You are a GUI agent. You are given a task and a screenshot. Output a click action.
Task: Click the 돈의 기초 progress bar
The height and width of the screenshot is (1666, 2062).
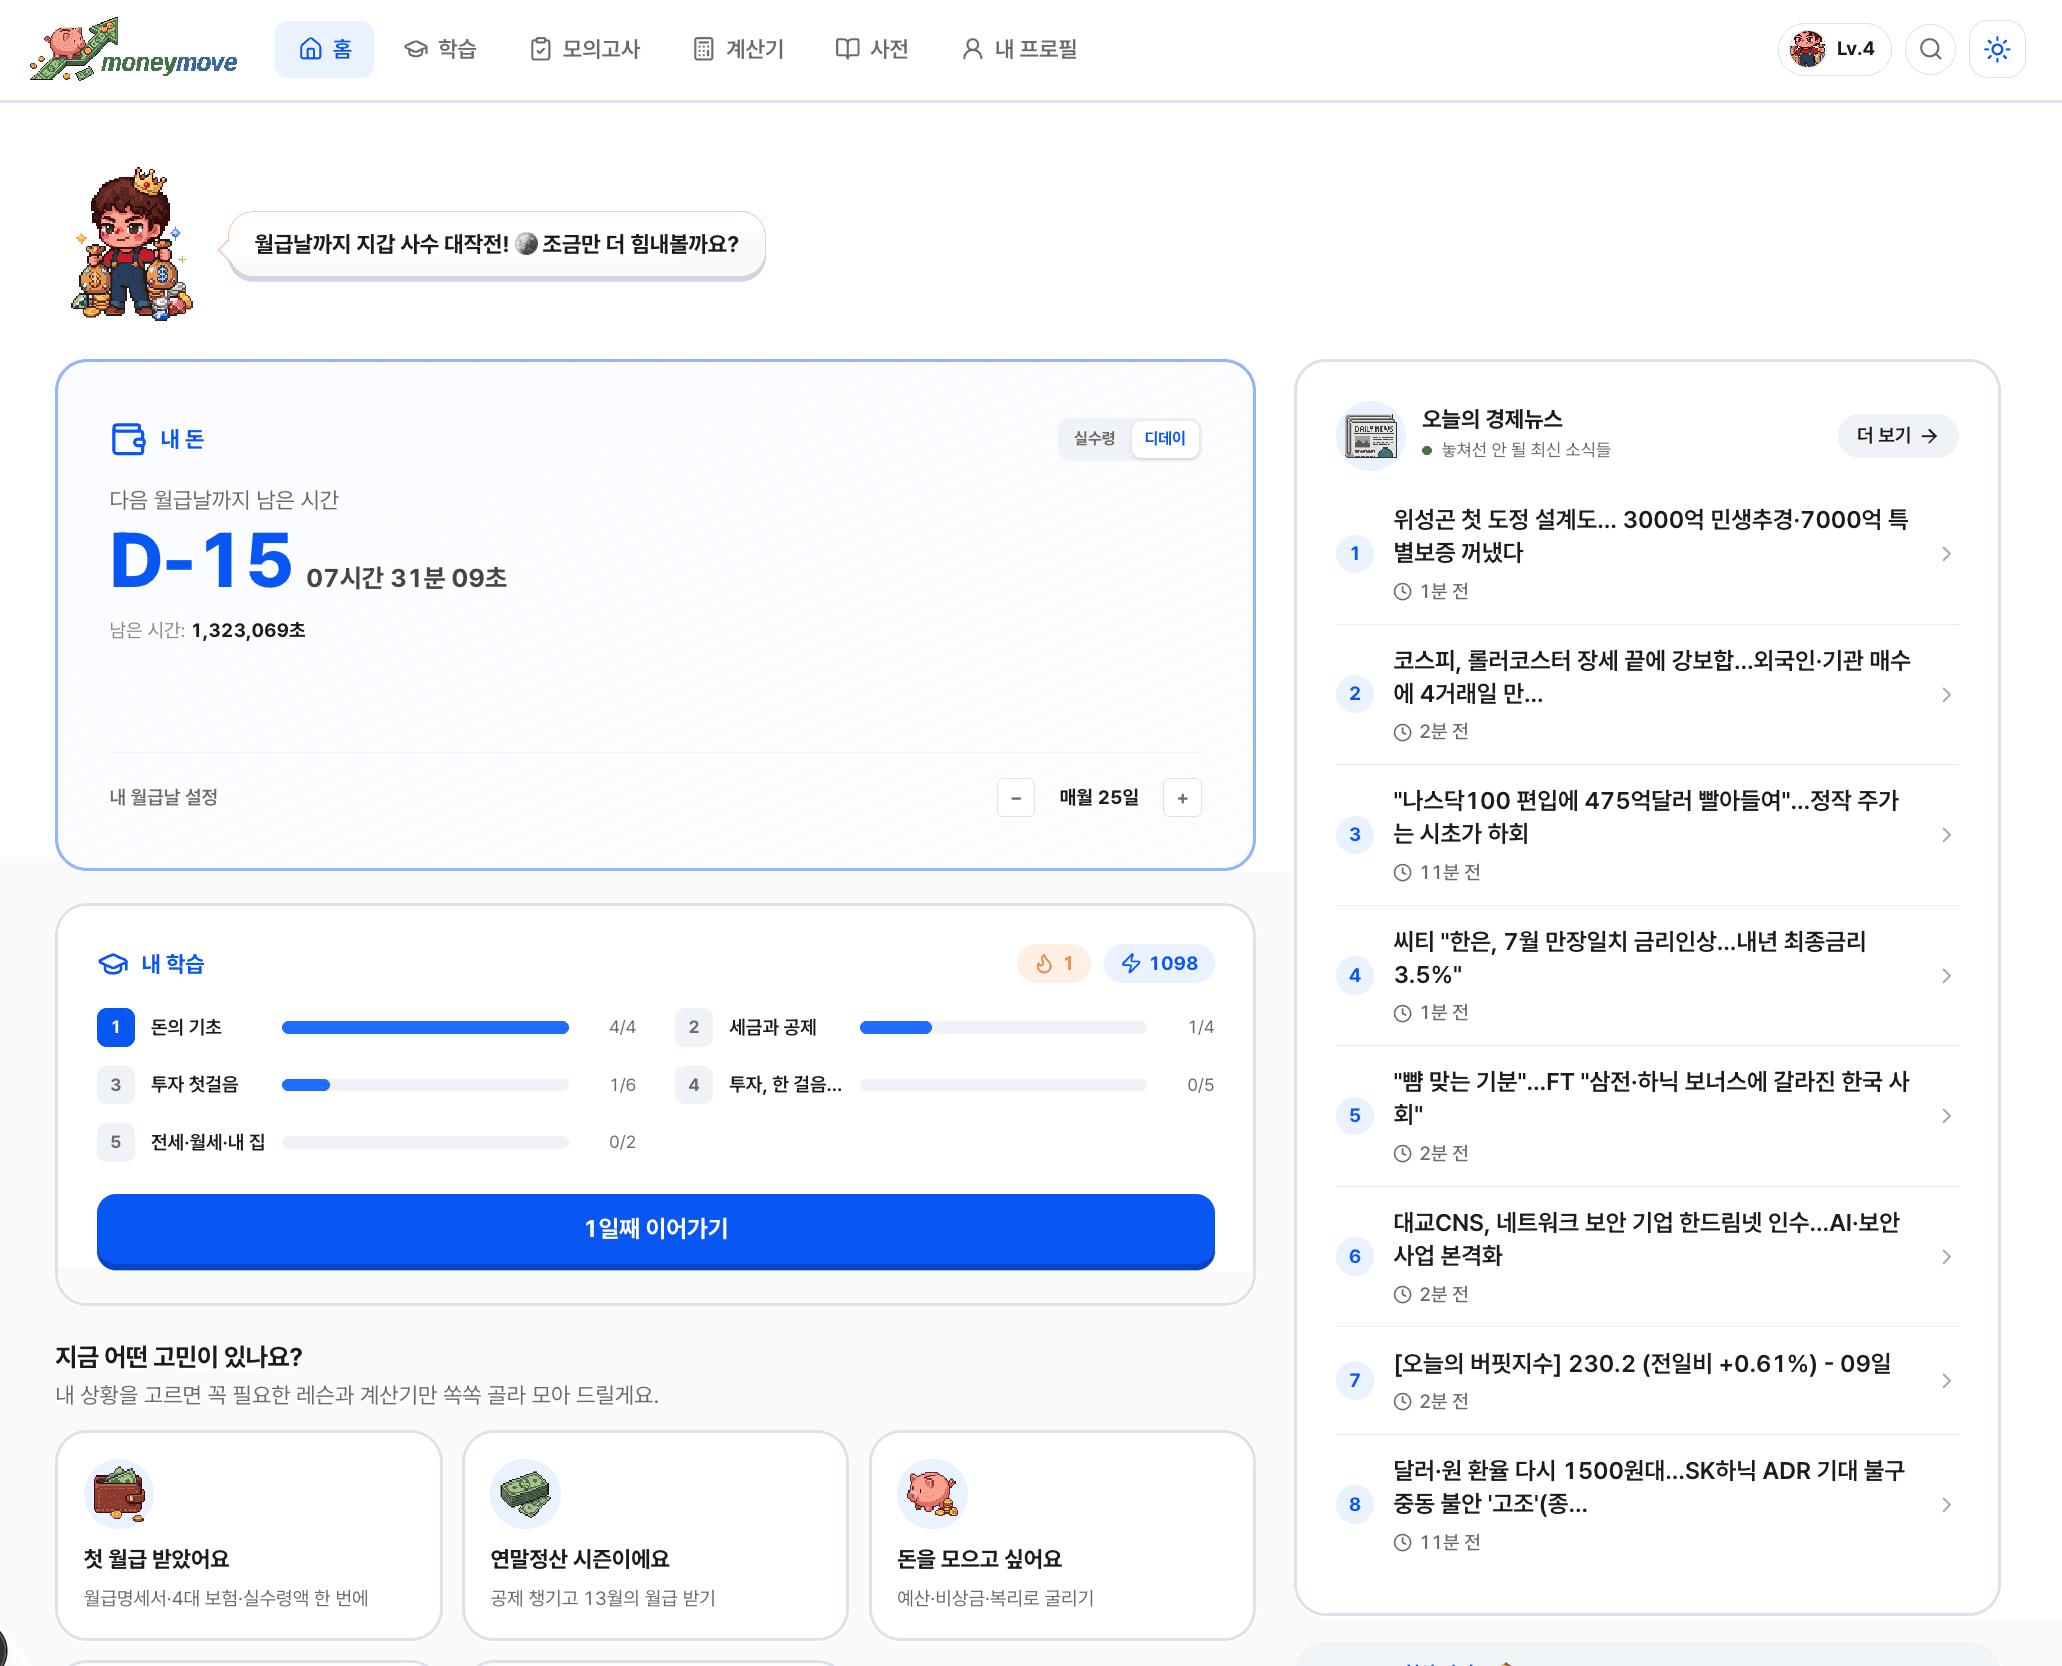(x=425, y=1028)
